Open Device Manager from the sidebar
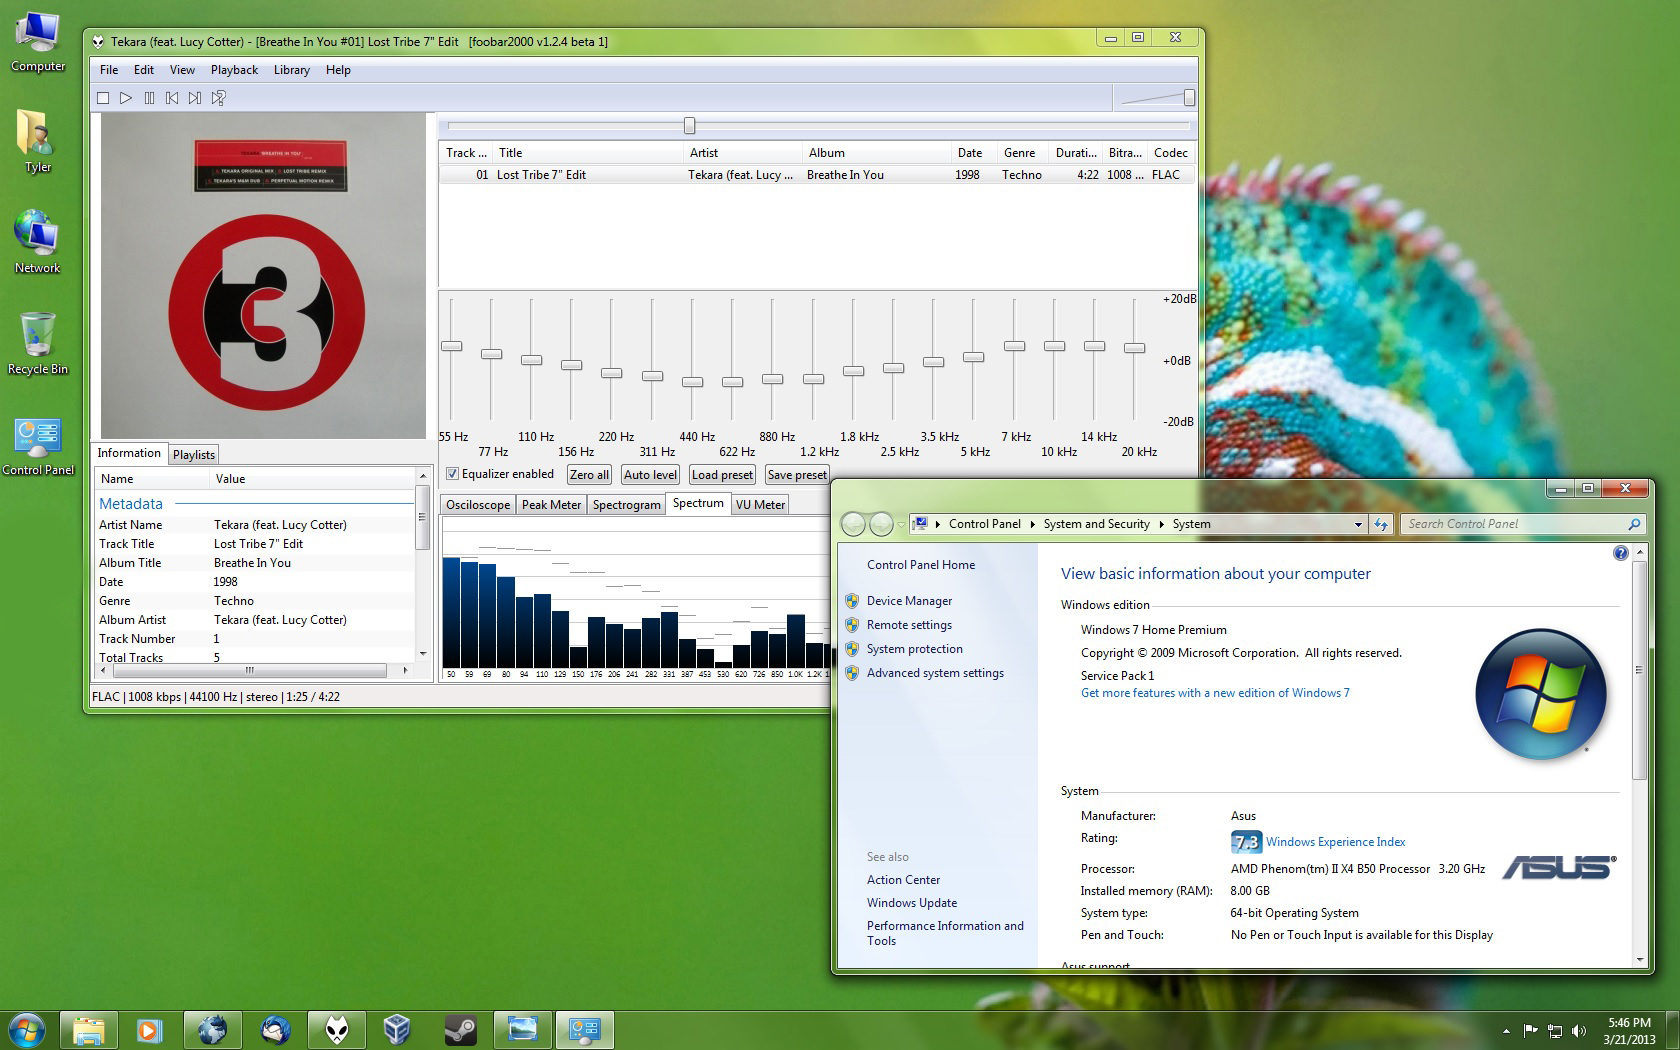 pyautogui.click(x=909, y=601)
